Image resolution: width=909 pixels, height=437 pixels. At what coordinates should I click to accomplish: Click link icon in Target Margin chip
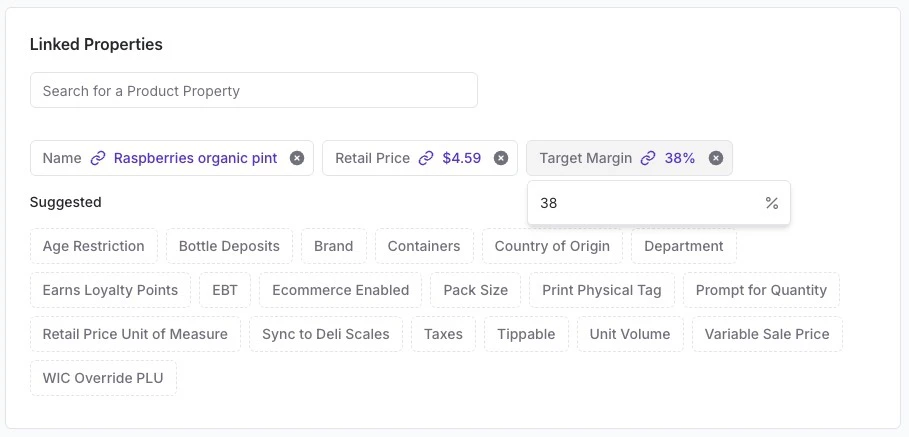[x=648, y=158]
